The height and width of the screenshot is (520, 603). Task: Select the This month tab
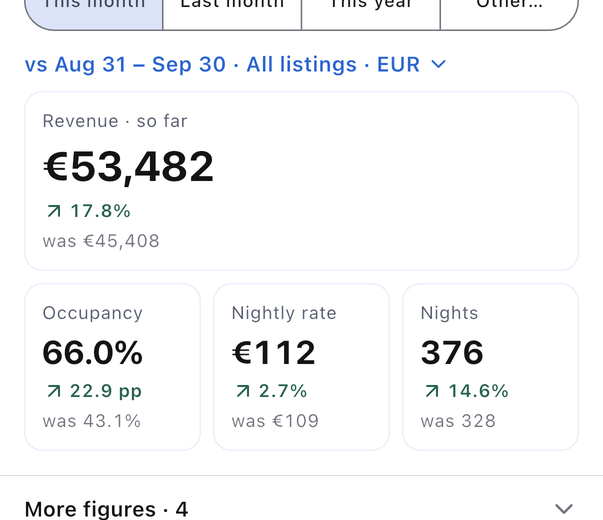coord(94,12)
